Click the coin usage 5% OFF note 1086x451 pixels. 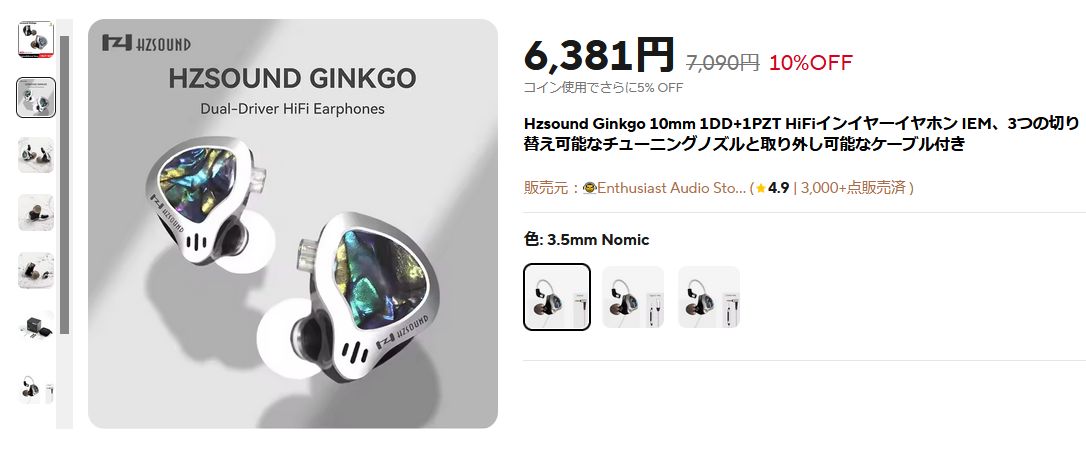click(603, 87)
